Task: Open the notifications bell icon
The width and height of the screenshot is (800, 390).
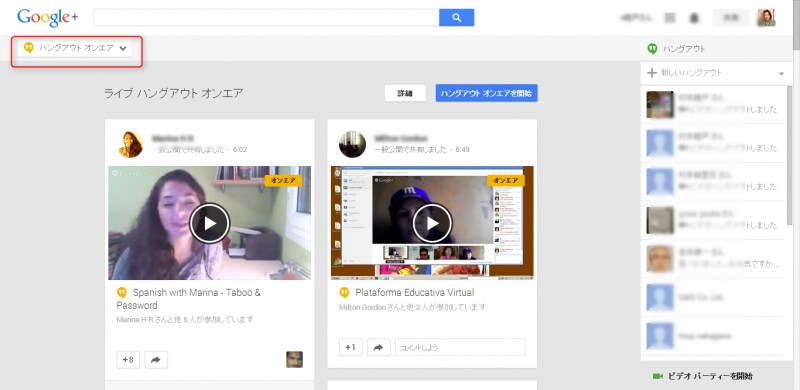Action: click(694, 18)
